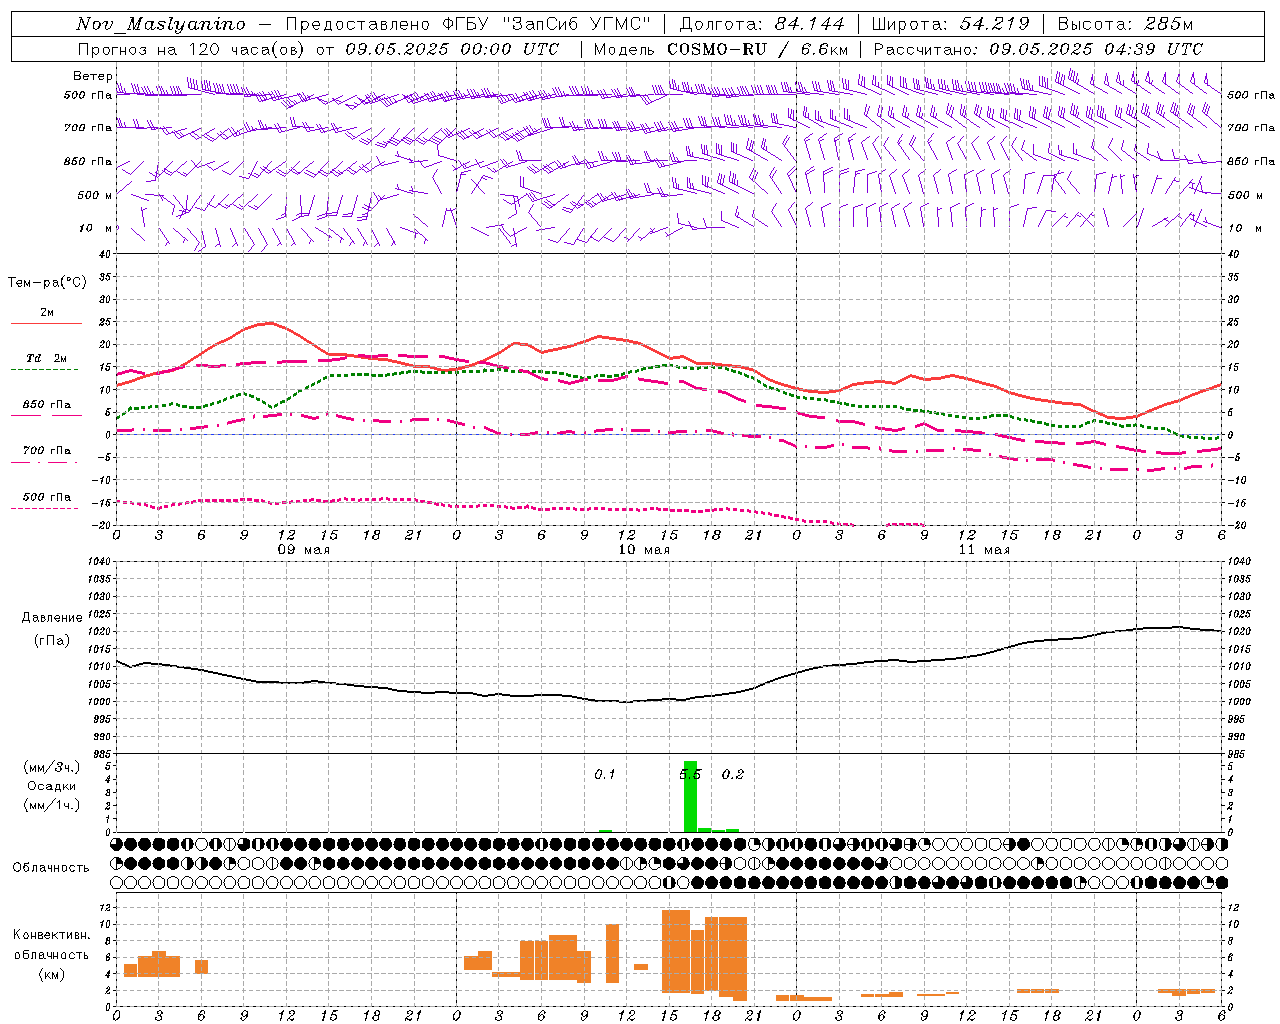This screenshot has width=1280, height=1024.
Task: Click the 'Модель COSMO-RU / 6.6км' model label
Action: [x=721, y=49]
